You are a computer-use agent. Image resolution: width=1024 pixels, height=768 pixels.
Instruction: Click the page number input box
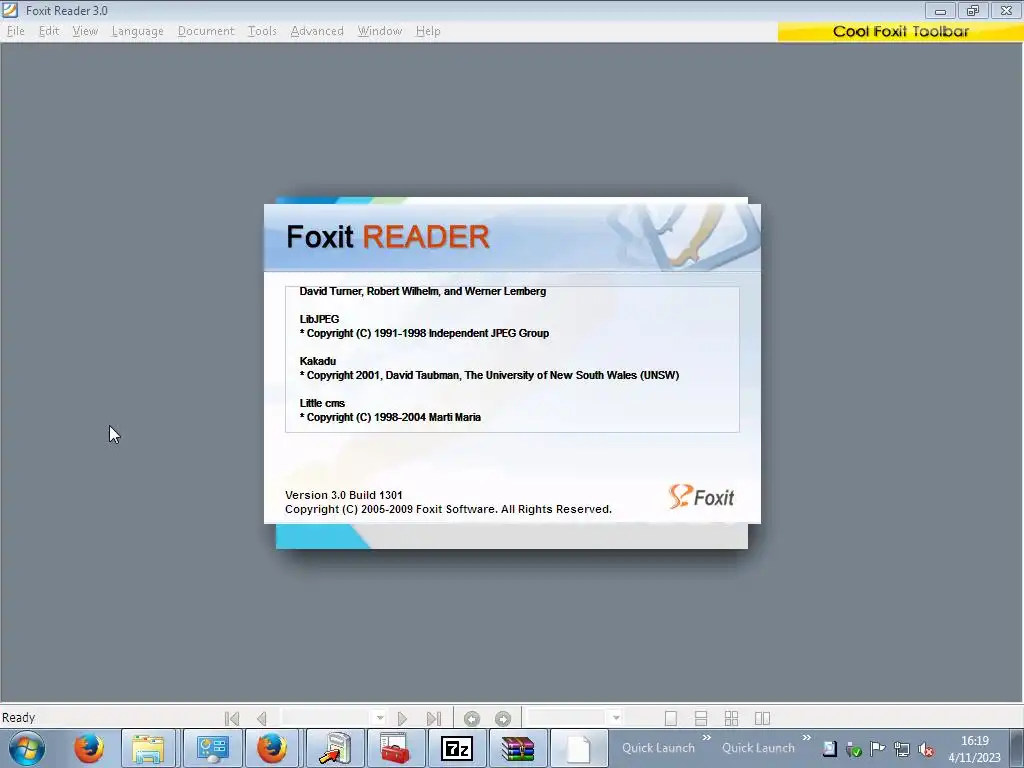point(327,718)
